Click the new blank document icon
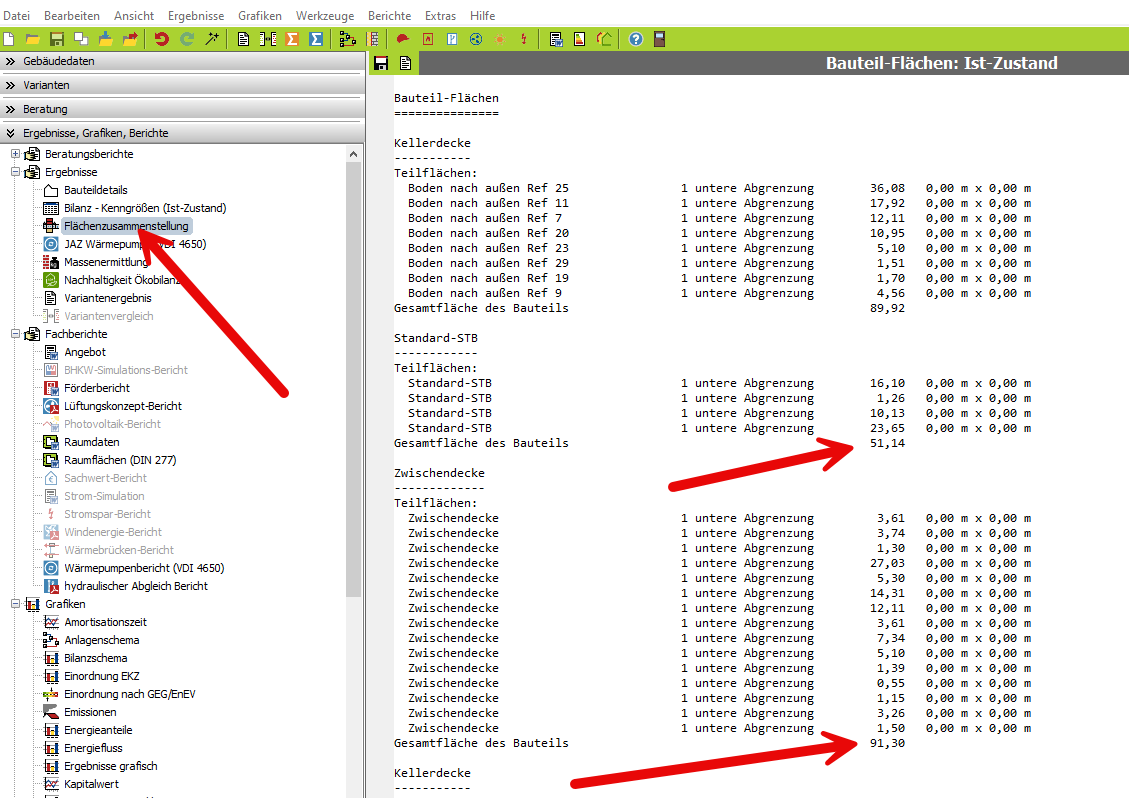The image size is (1129, 798). click(x=9, y=39)
